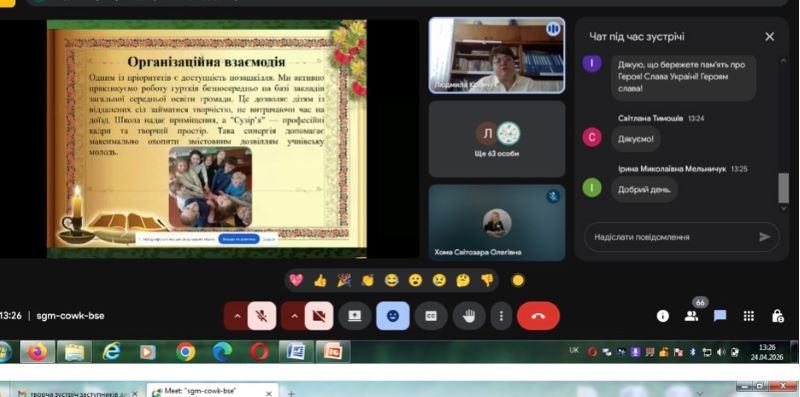Show the participants list icon
This screenshot has height=397, width=800.
(691, 316)
